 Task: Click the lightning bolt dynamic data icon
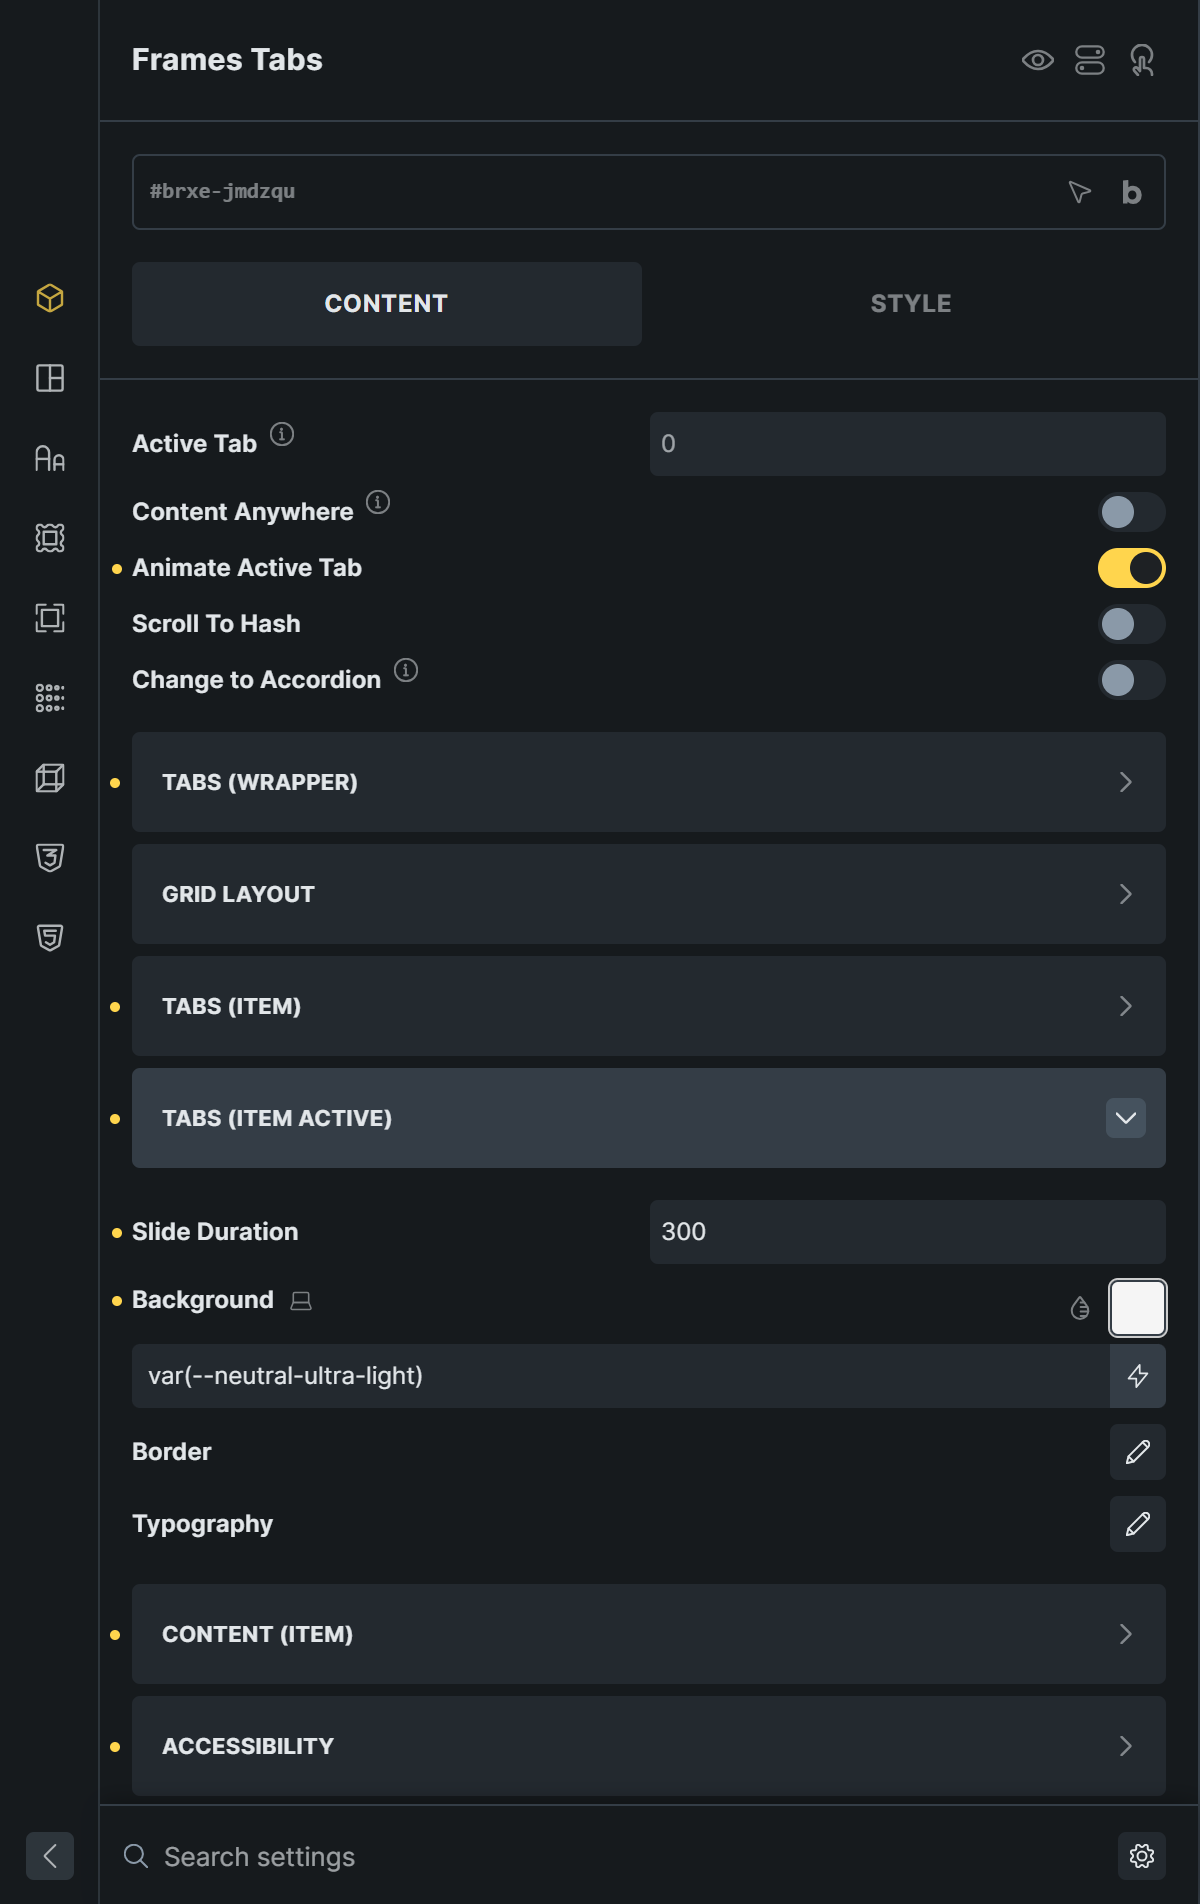click(1138, 1376)
